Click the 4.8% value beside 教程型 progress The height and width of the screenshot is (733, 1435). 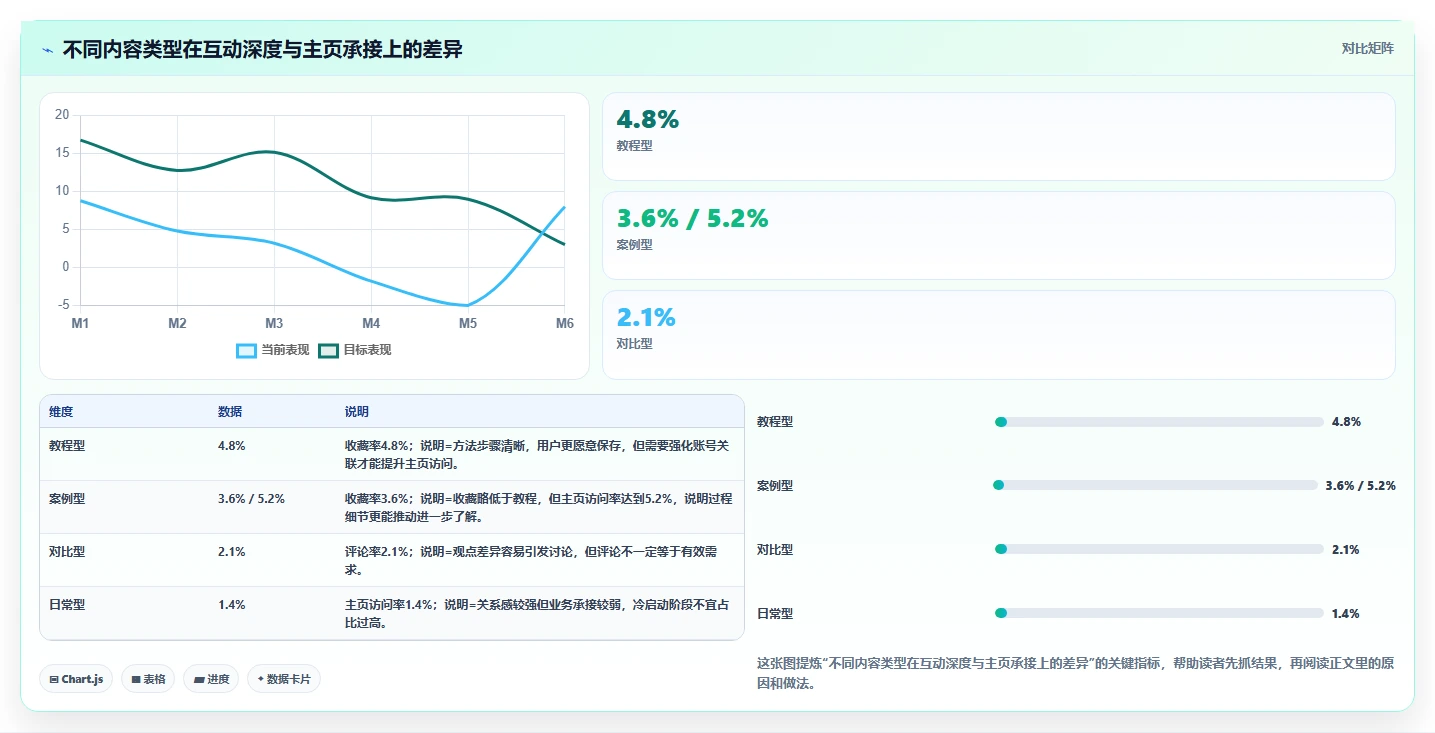click(1346, 422)
